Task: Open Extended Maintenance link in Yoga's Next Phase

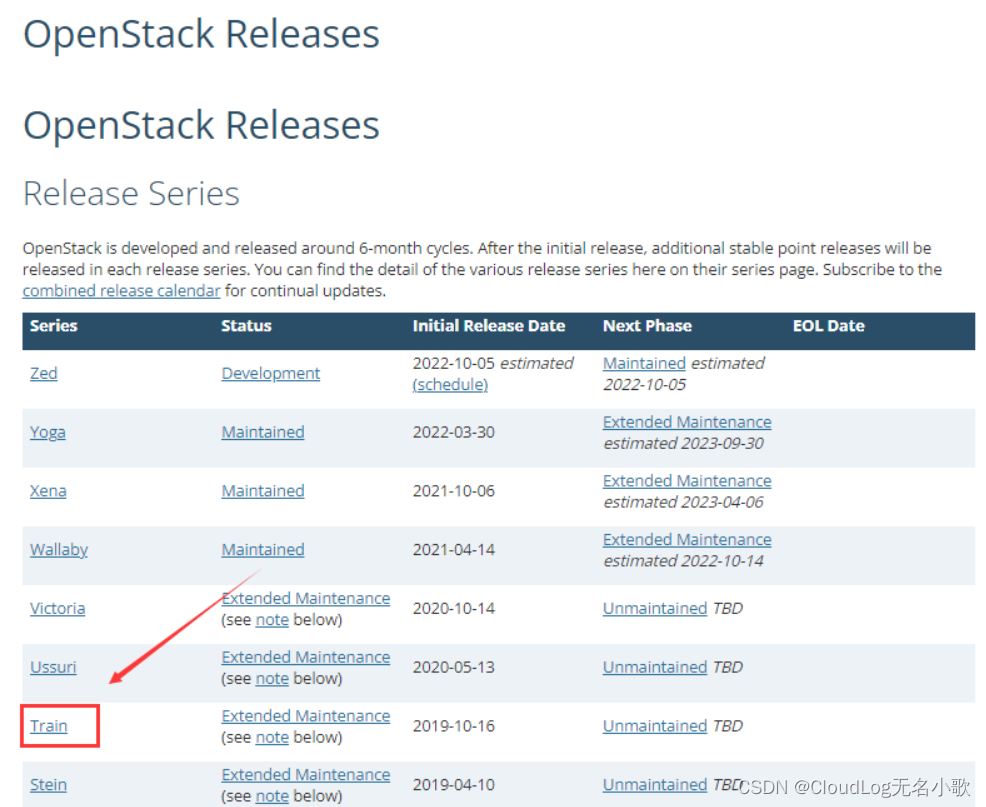Action: 686,421
